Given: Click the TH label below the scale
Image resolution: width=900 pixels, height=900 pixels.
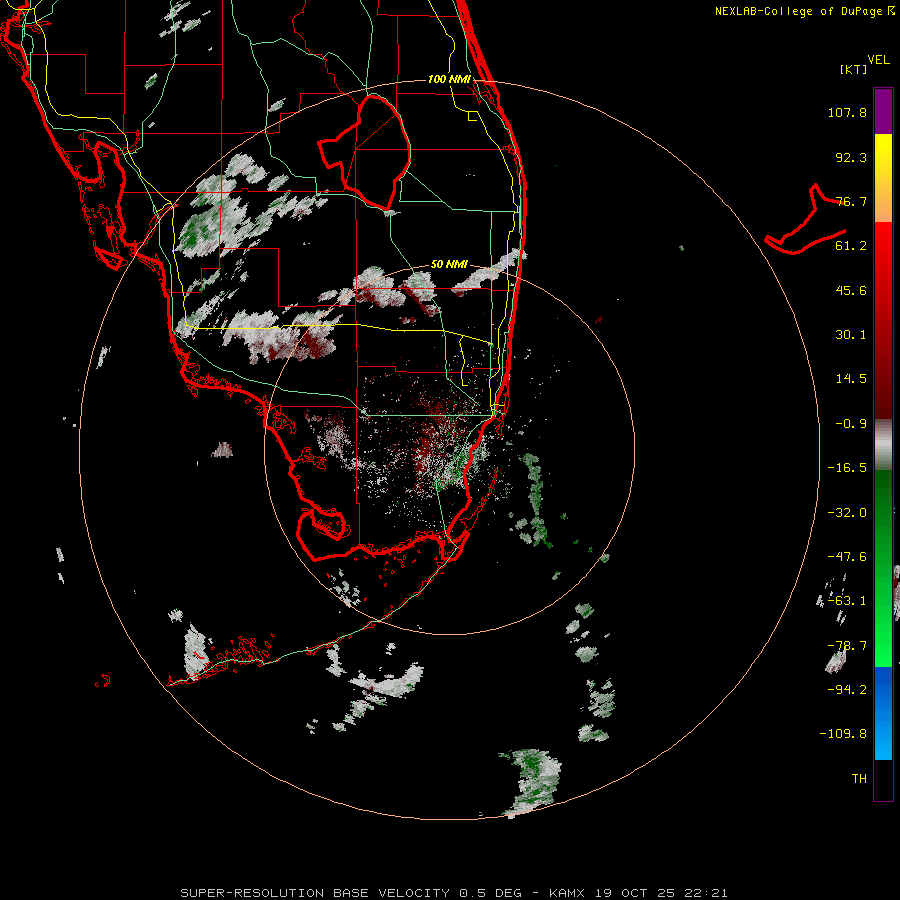Looking at the screenshot, I should [x=859, y=779].
